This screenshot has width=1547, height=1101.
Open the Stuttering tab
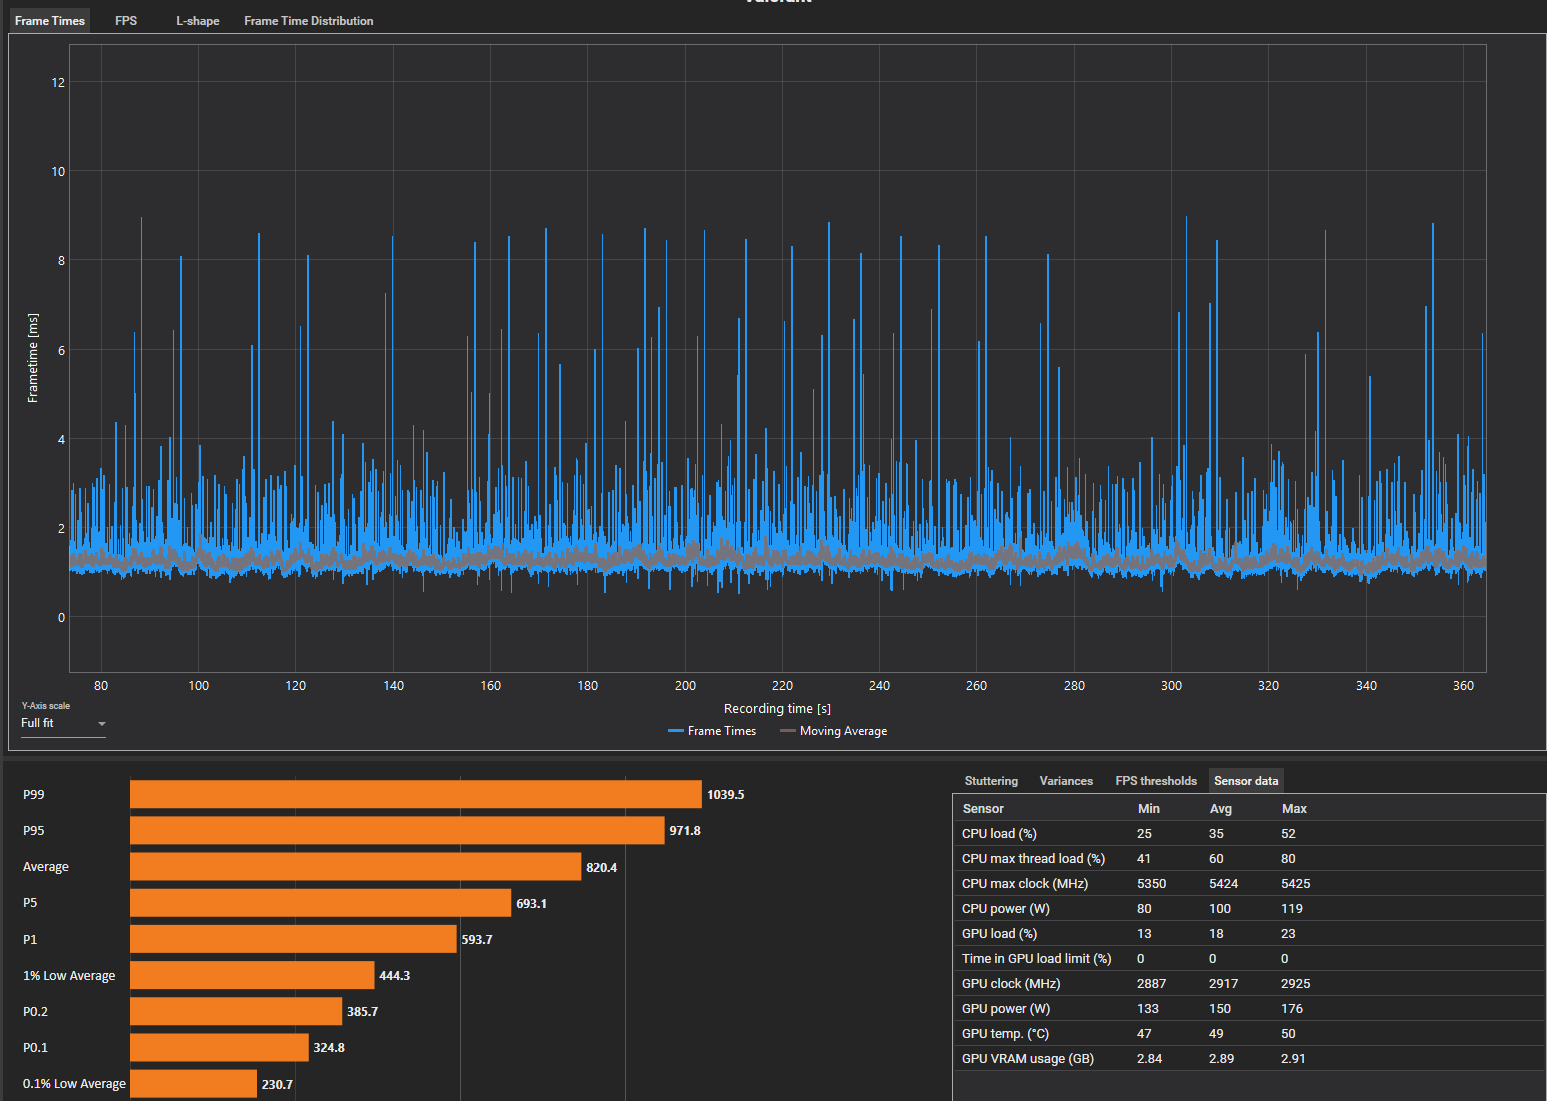pos(991,781)
